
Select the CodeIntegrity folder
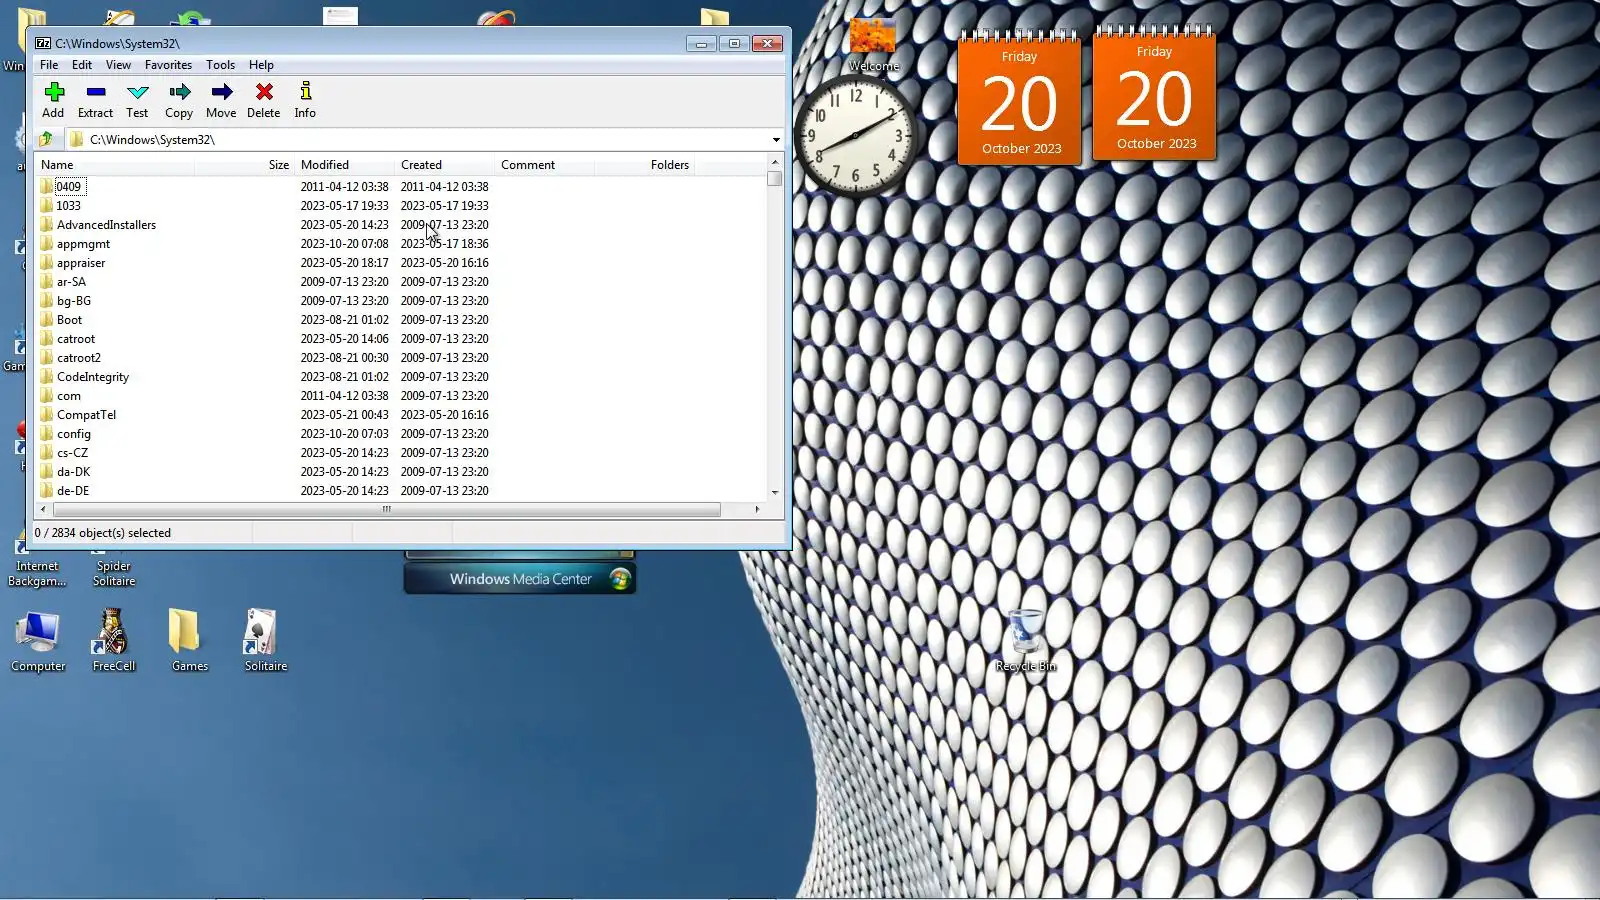(x=93, y=377)
